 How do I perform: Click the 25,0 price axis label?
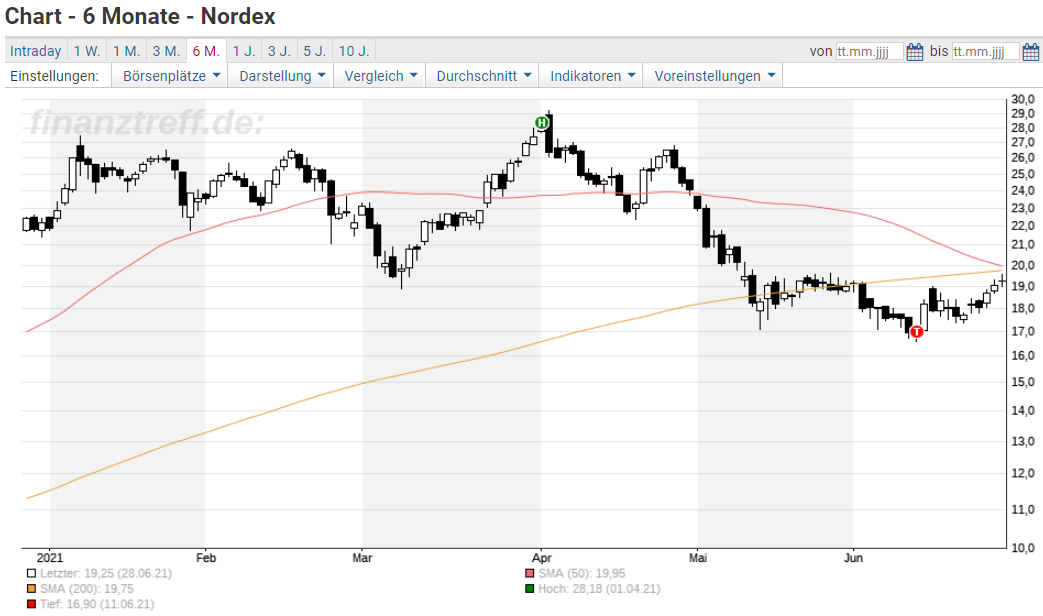(x=1023, y=174)
